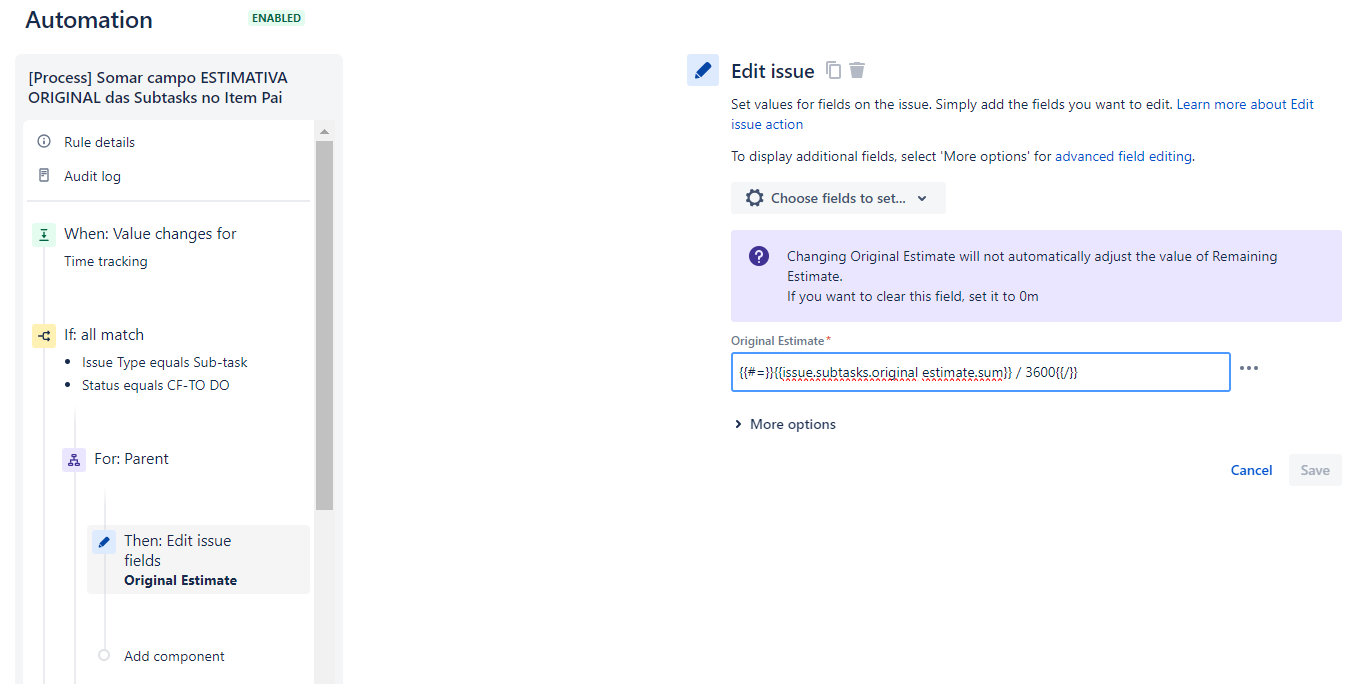Select the For: Parent branch
The height and width of the screenshot is (684, 1364).
(131, 459)
